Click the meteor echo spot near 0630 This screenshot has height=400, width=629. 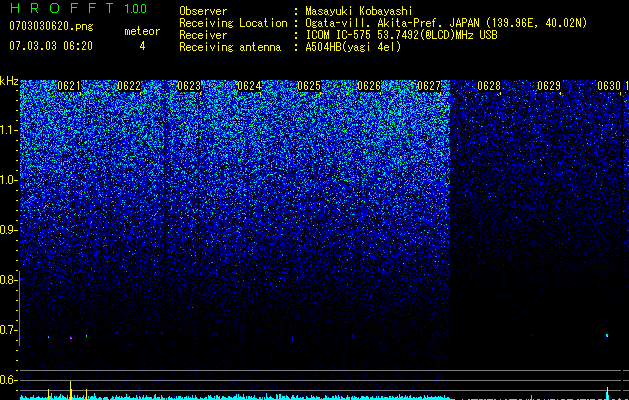tap(607, 335)
